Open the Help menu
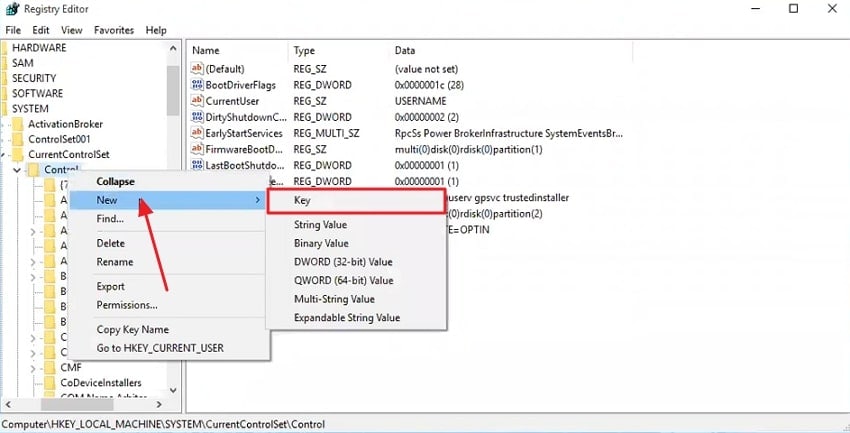 coord(156,30)
